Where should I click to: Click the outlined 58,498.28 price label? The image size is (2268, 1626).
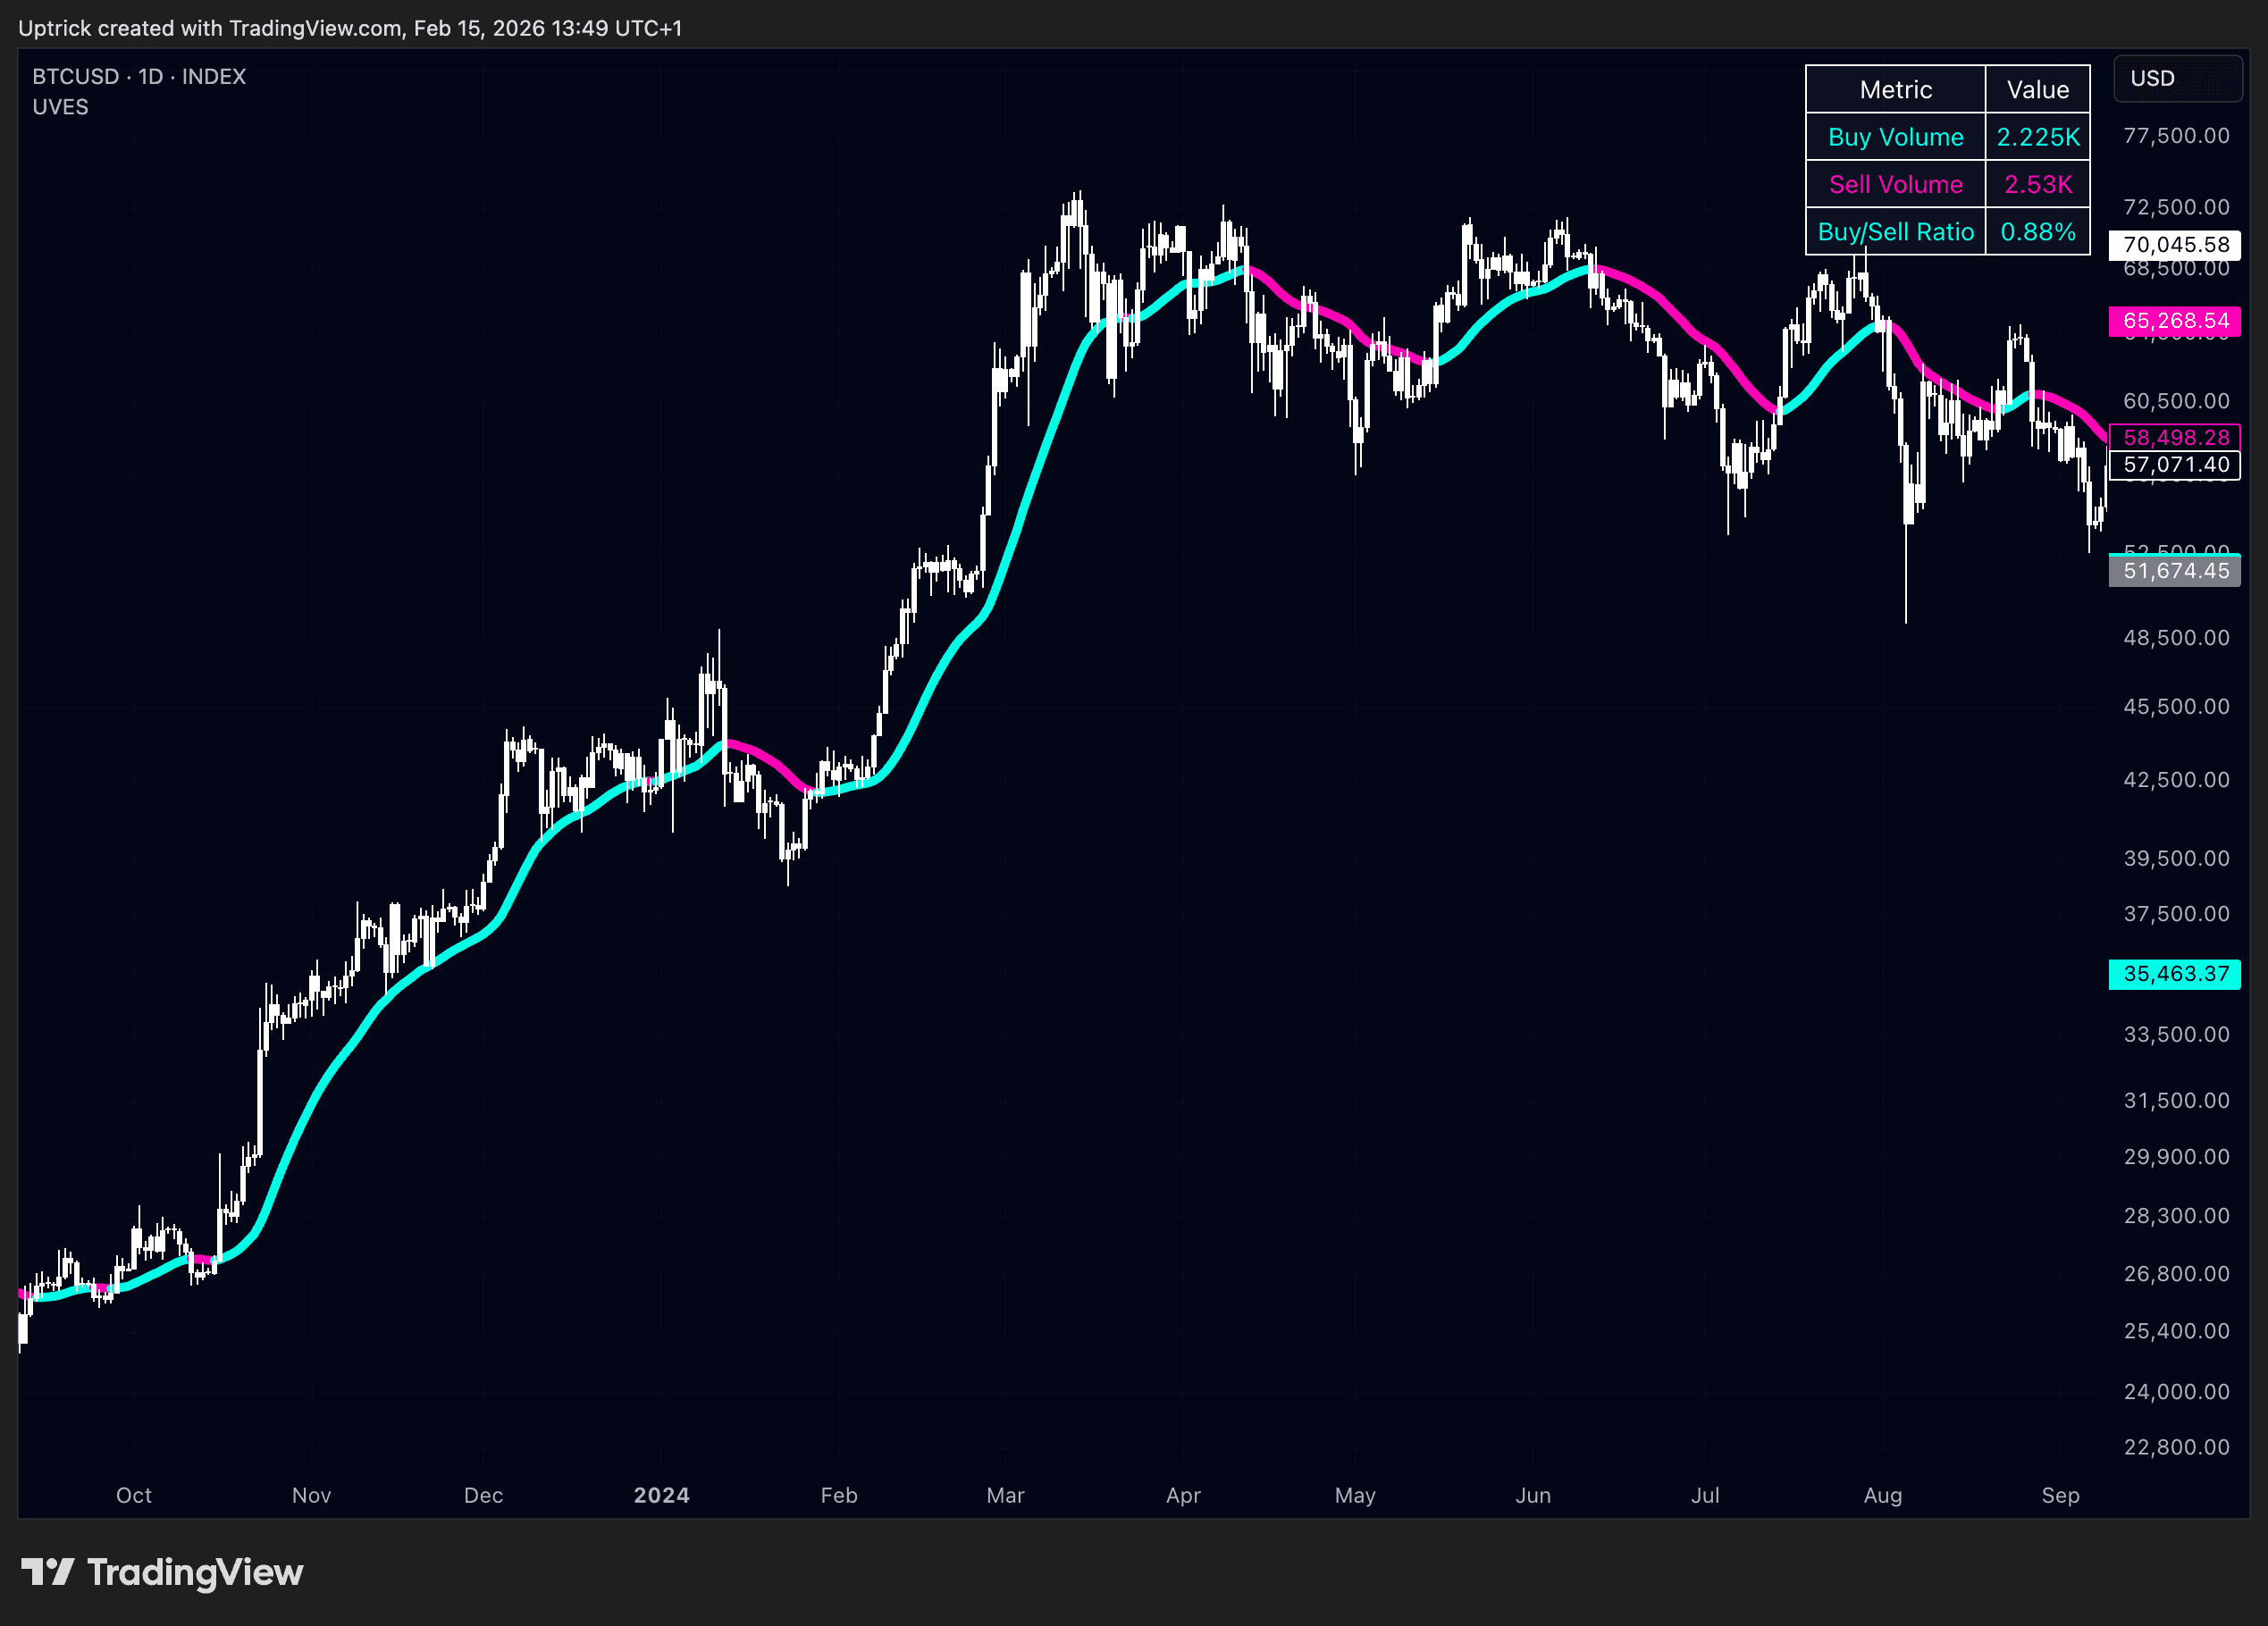pyautogui.click(x=2174, y=437)
